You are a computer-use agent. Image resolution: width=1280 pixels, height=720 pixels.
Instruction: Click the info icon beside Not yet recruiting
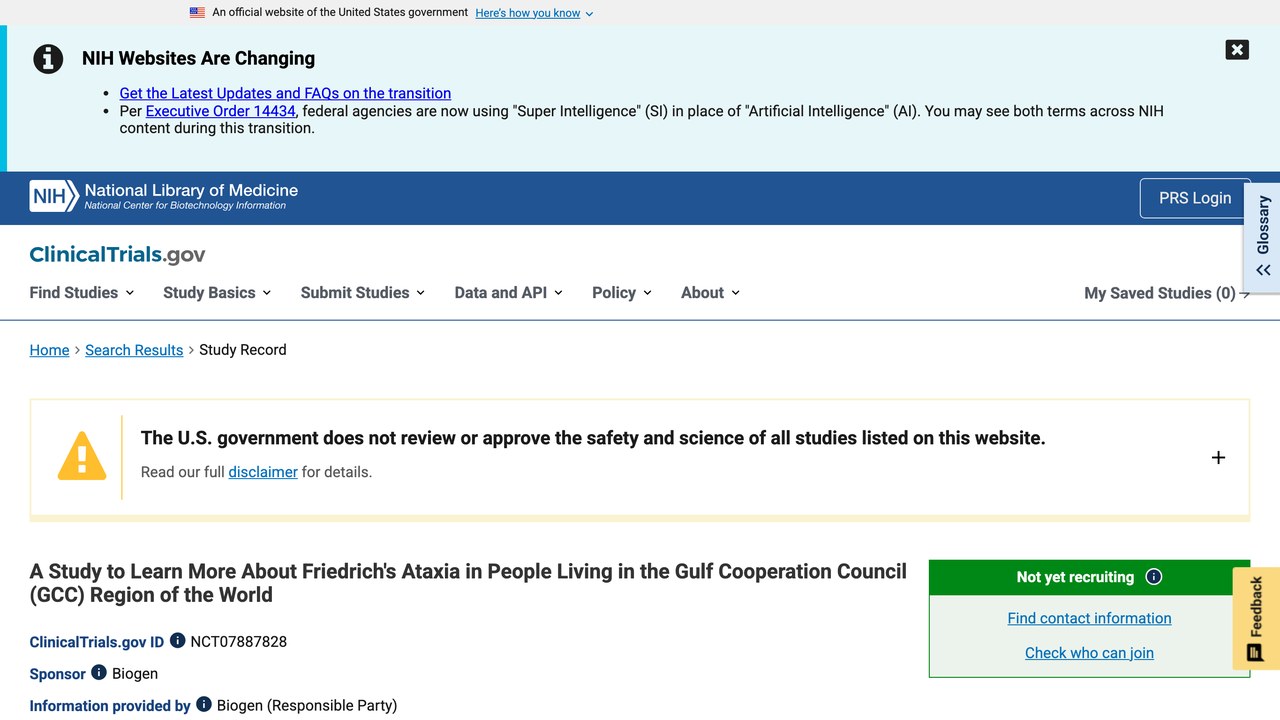coord(1154,577)
